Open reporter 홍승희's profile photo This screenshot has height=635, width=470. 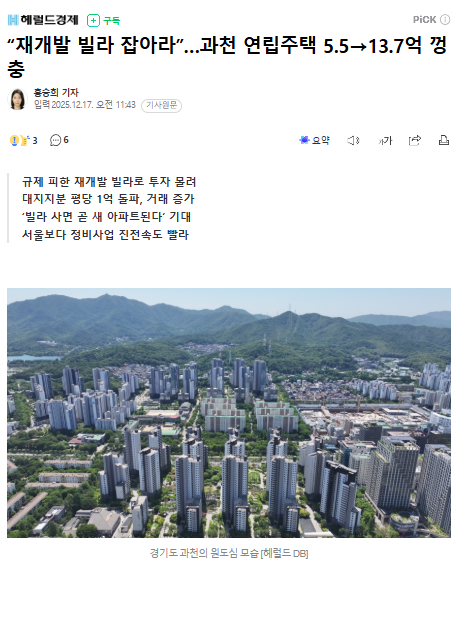pyautogui.click(x=17, y=99)
